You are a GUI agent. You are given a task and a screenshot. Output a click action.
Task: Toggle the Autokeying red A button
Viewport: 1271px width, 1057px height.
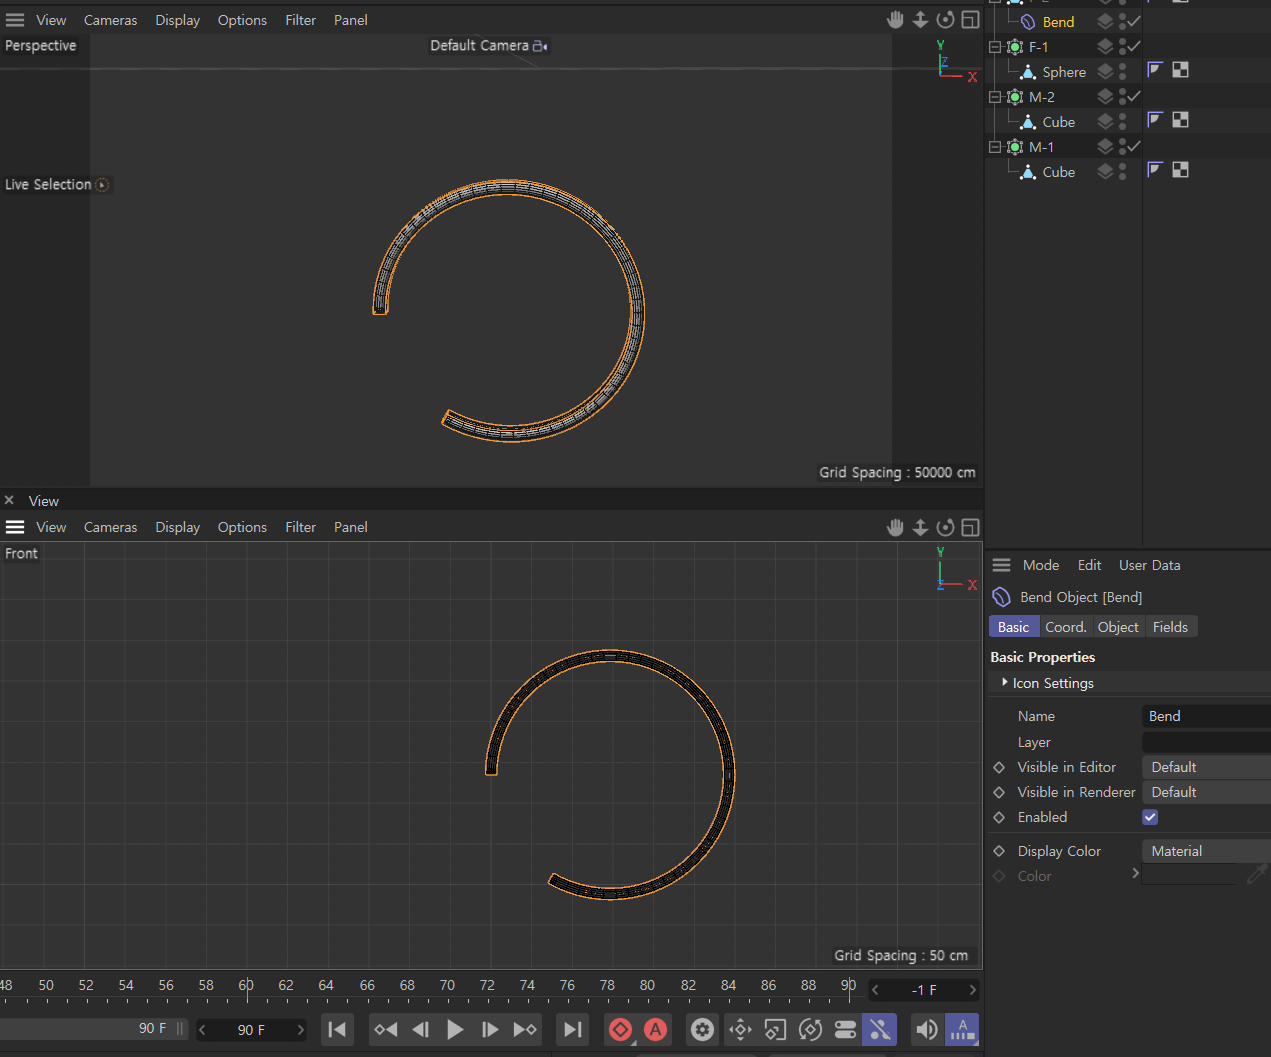pos(655,1029)
